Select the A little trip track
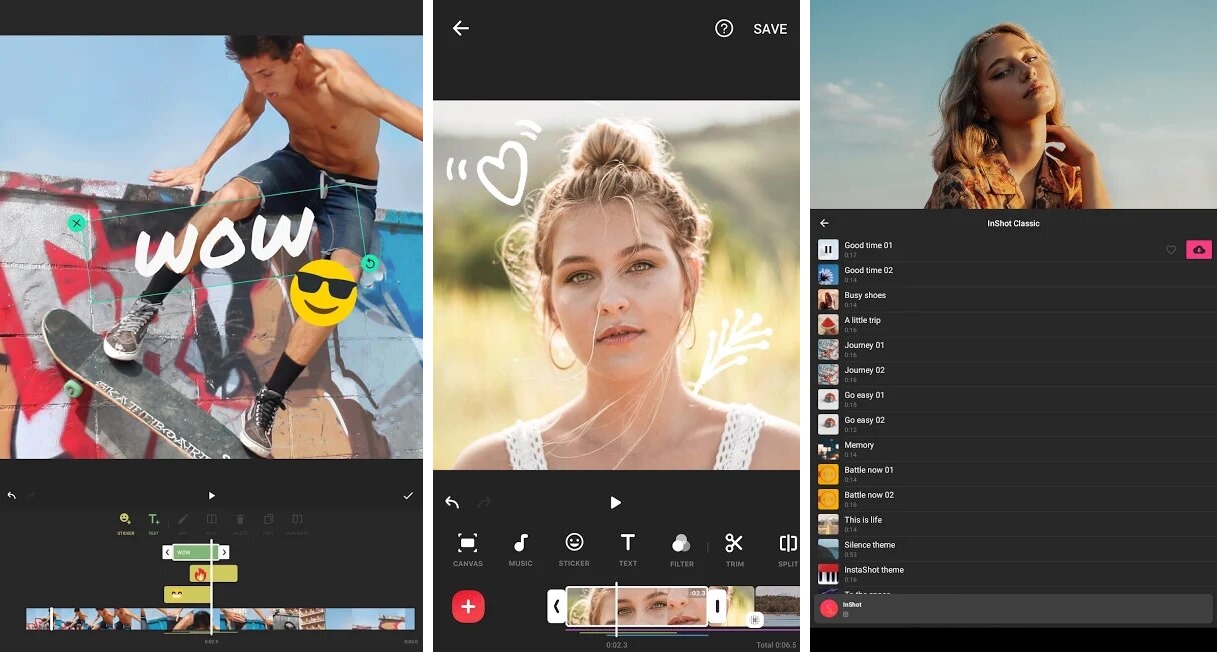Viewport: 1217px width, 652px height. (1015, 325)
